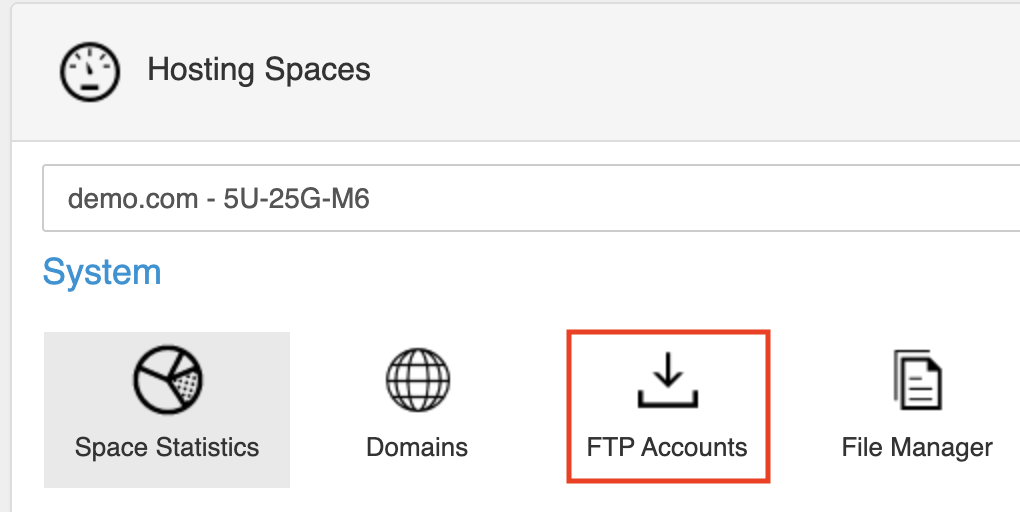Focus the hosting space selection field
The width and height of the screenshot is (1020, 512).
tap(531, 198)
